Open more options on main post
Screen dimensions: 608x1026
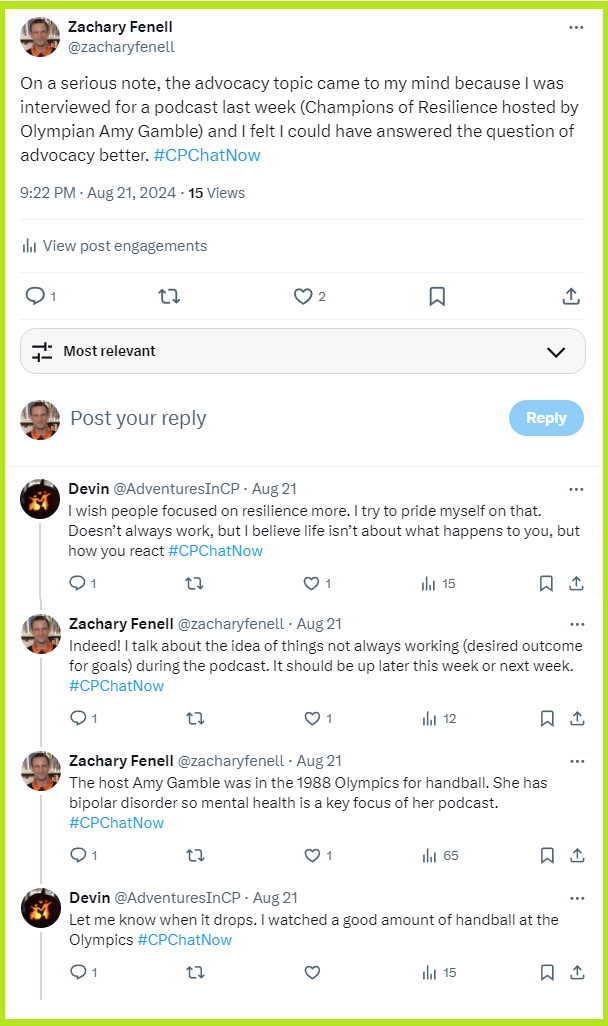[576, 27]
